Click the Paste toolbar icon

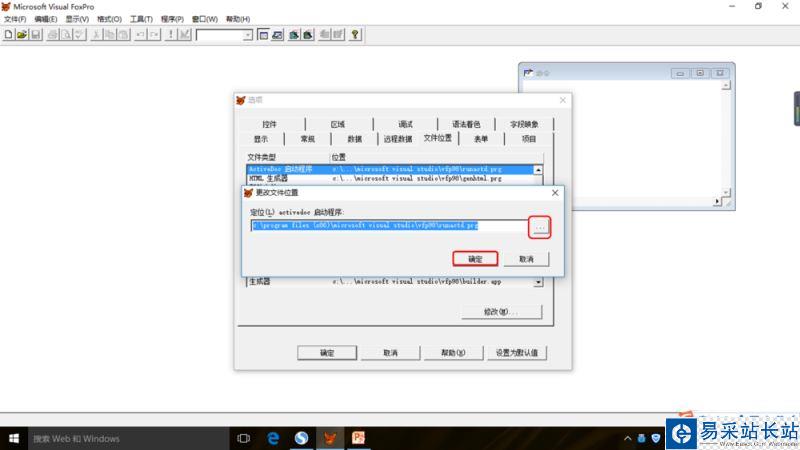tap(123, 35)
